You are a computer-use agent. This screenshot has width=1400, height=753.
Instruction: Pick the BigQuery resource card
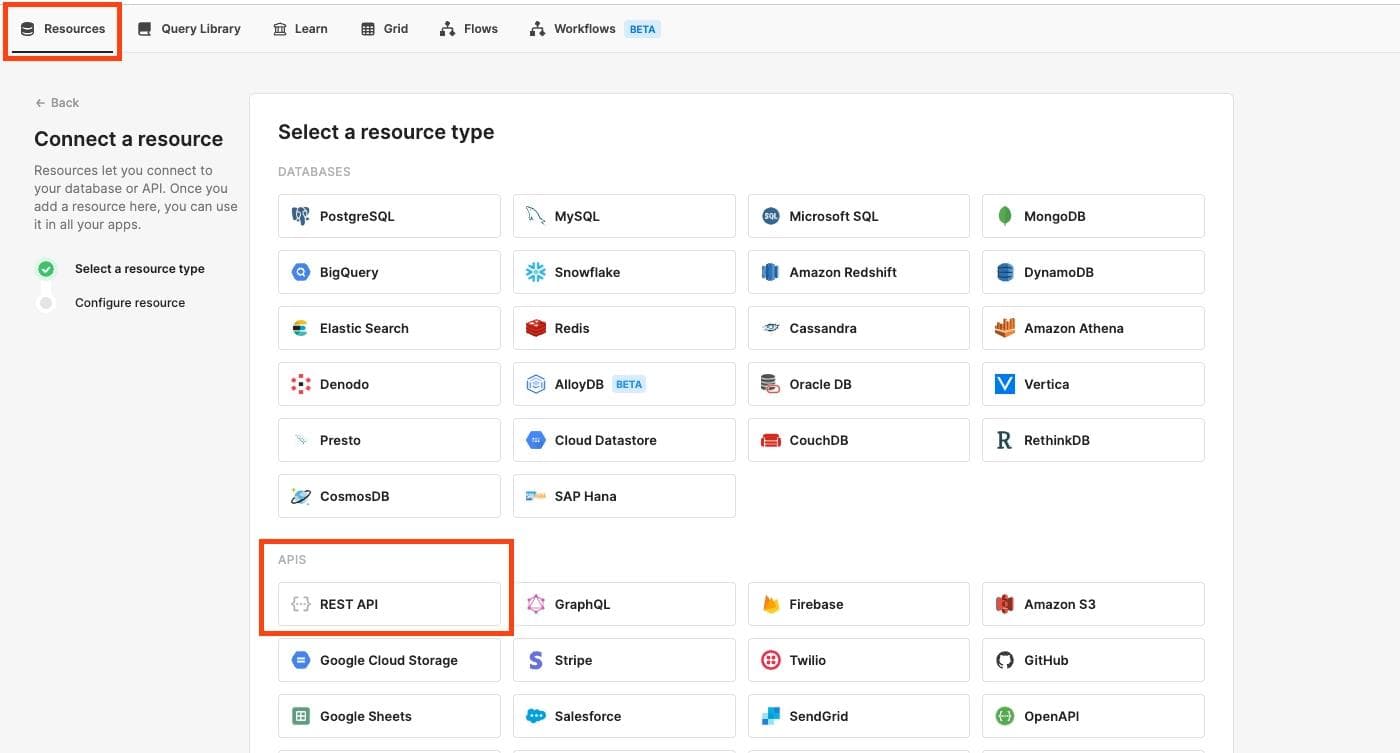point(389,271)
